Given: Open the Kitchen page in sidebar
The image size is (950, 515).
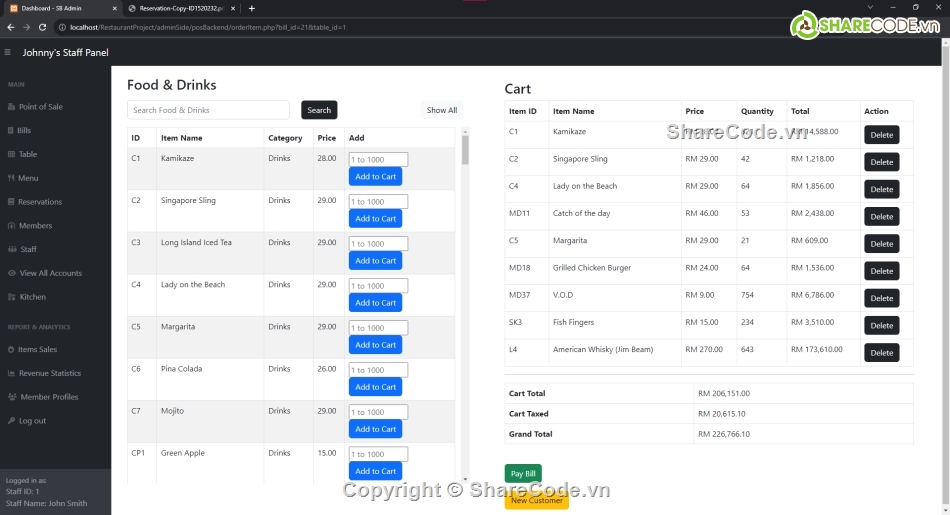Looking at the screenshot, I should click(32, 297).
